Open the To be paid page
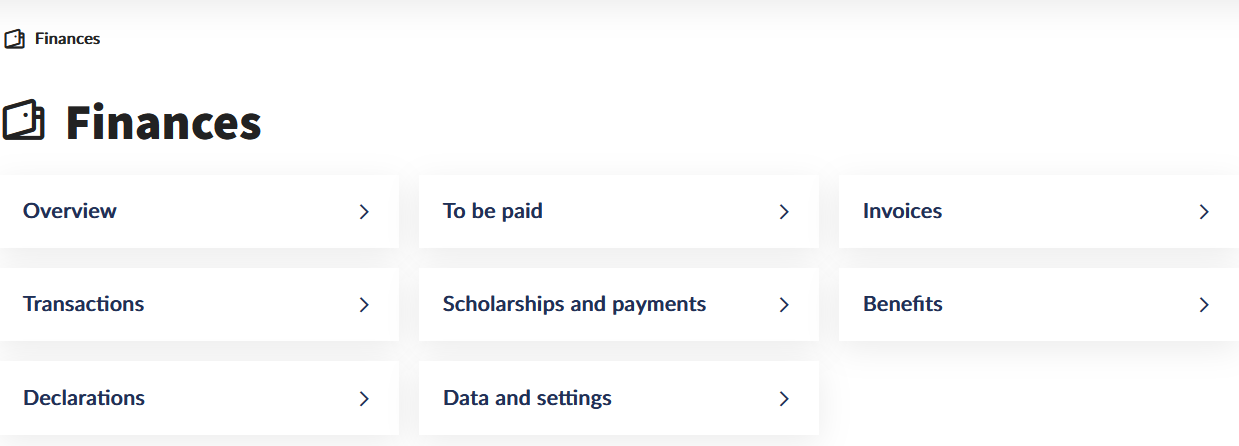The image size is (1239, 446). 493,211
